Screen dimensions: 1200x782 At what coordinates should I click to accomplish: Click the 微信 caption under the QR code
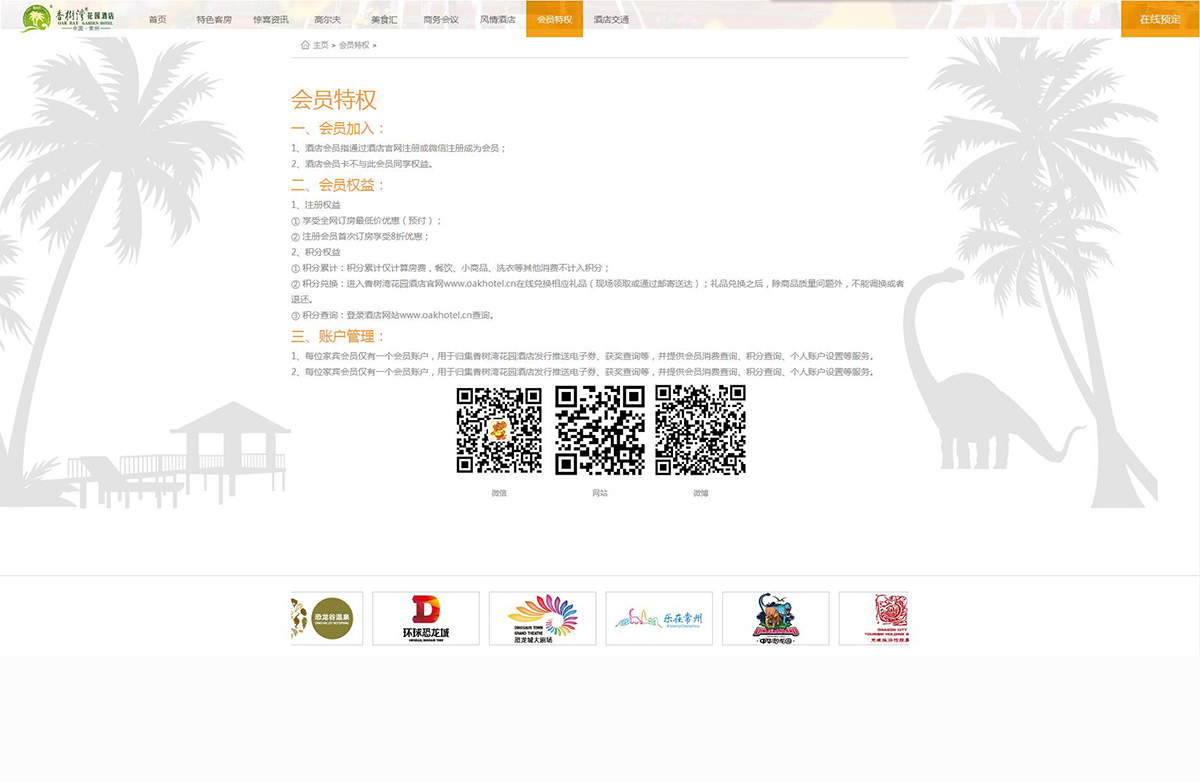(x=499, y=493)
